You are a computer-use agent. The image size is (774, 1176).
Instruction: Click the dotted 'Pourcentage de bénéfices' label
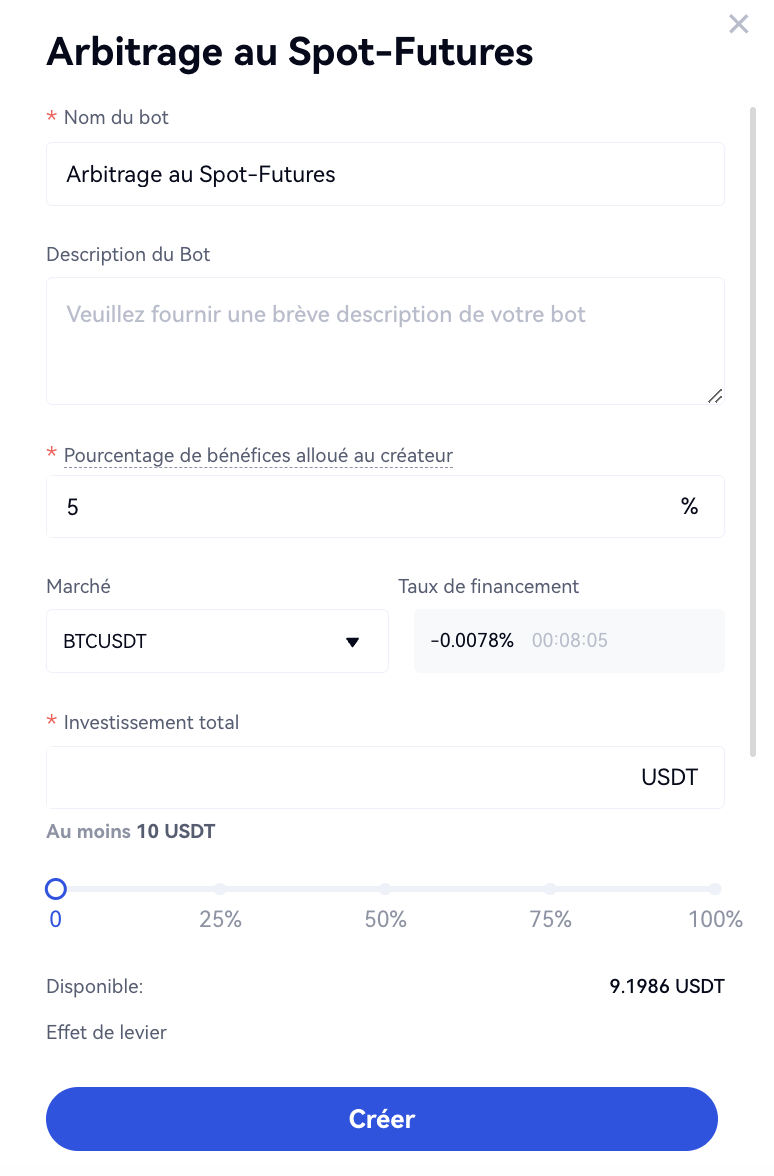(258, 456)
